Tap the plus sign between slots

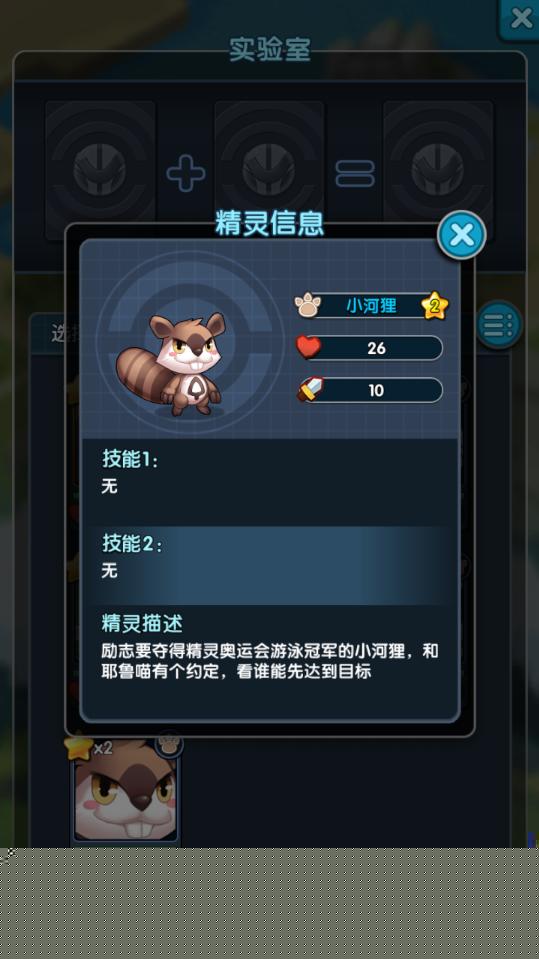click(x=186, y=173)
